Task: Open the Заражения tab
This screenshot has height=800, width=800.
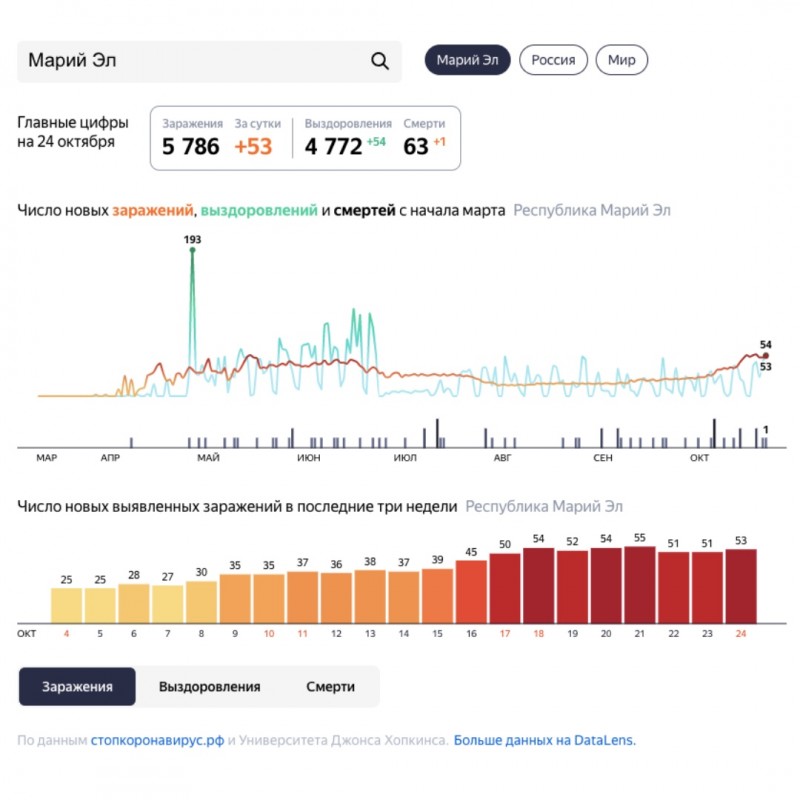Action: click(x=77, y=687)
